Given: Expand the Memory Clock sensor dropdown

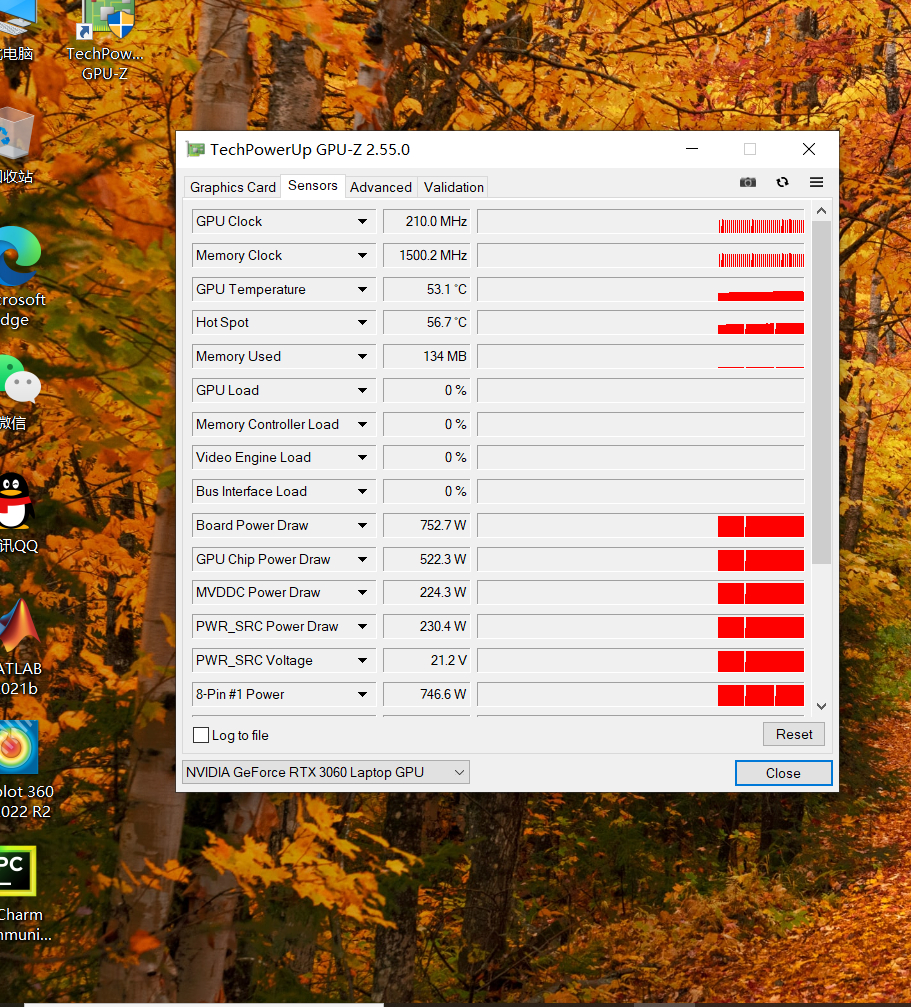Looking at the screenshot, I should point(362,256).
